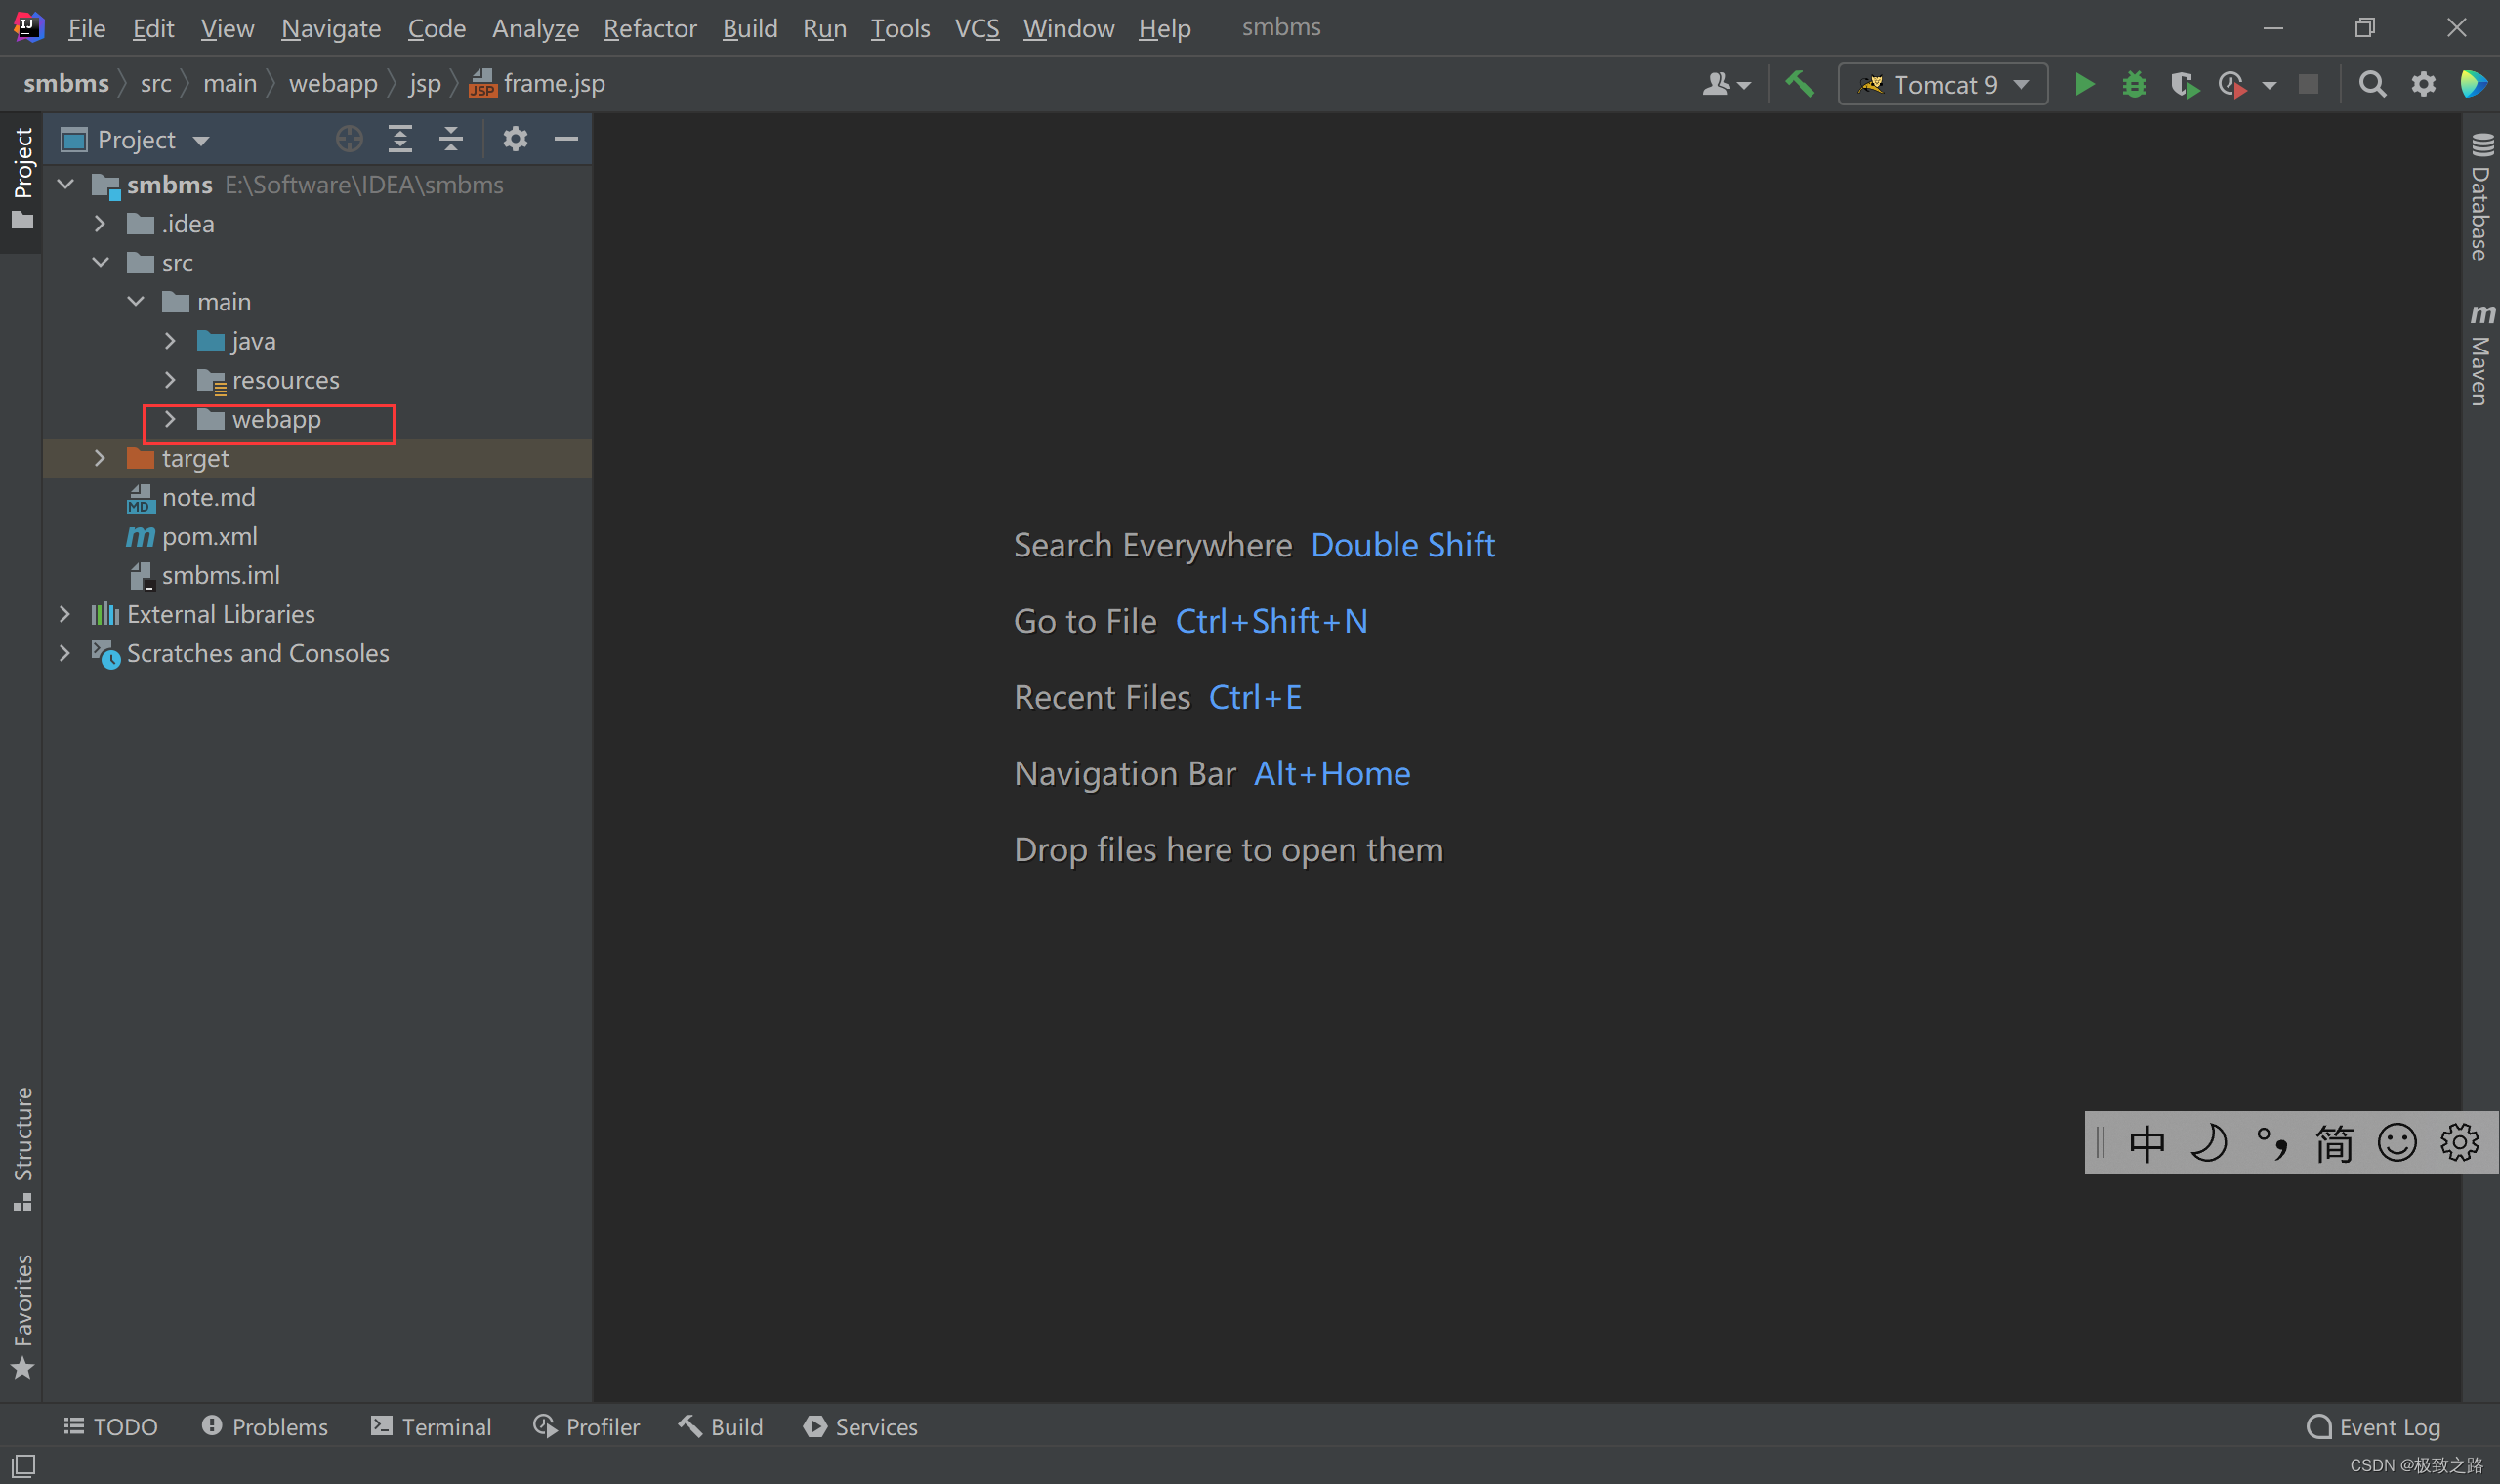Click the Stop process button
The image size is (2500, 1484).
[2308, 84]
